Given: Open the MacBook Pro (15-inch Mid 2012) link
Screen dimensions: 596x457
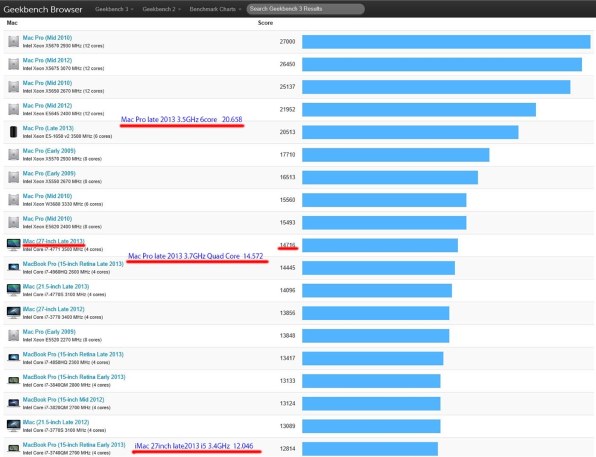Looking at the screenshot, I should pyautogui.click(x=63, y=400).
